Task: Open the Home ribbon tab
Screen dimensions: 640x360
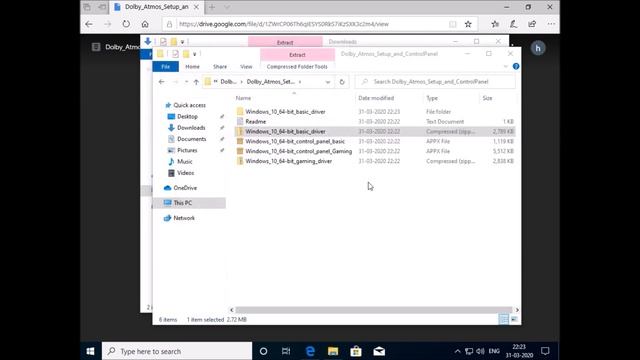Action: (192, 67)
